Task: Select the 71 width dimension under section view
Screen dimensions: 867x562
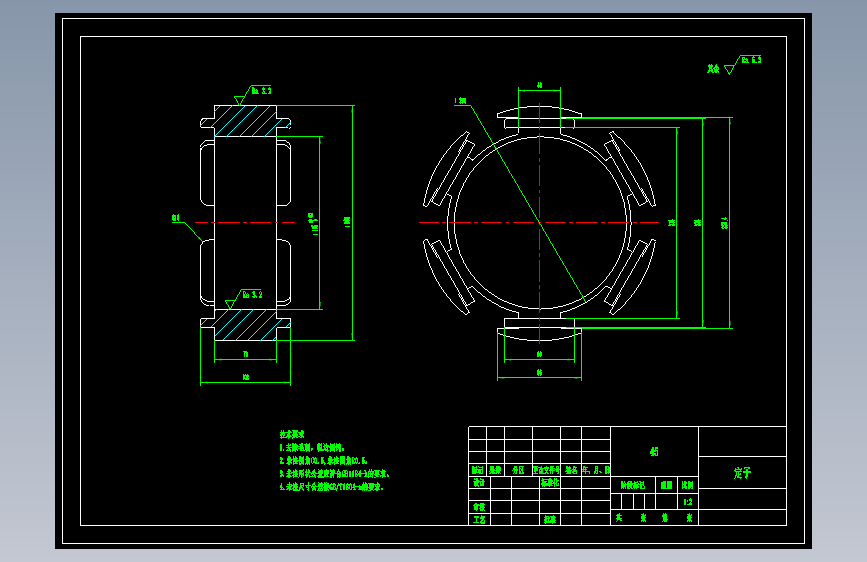Action: coord(246,354)
